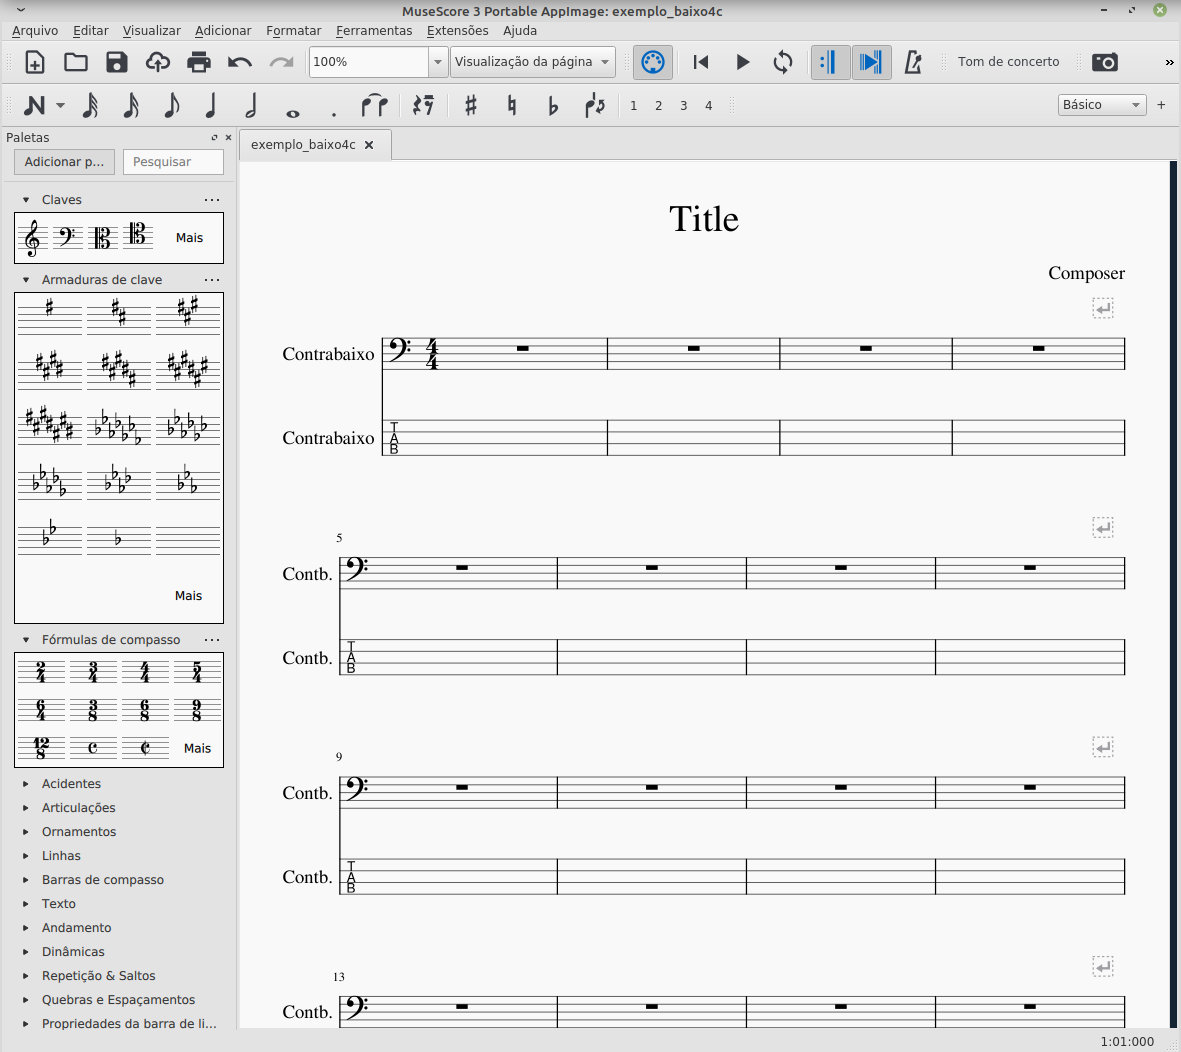Save the score with the floppy disk icon
Viewport: 1181px width, 1052px height.
pos(117,62)
